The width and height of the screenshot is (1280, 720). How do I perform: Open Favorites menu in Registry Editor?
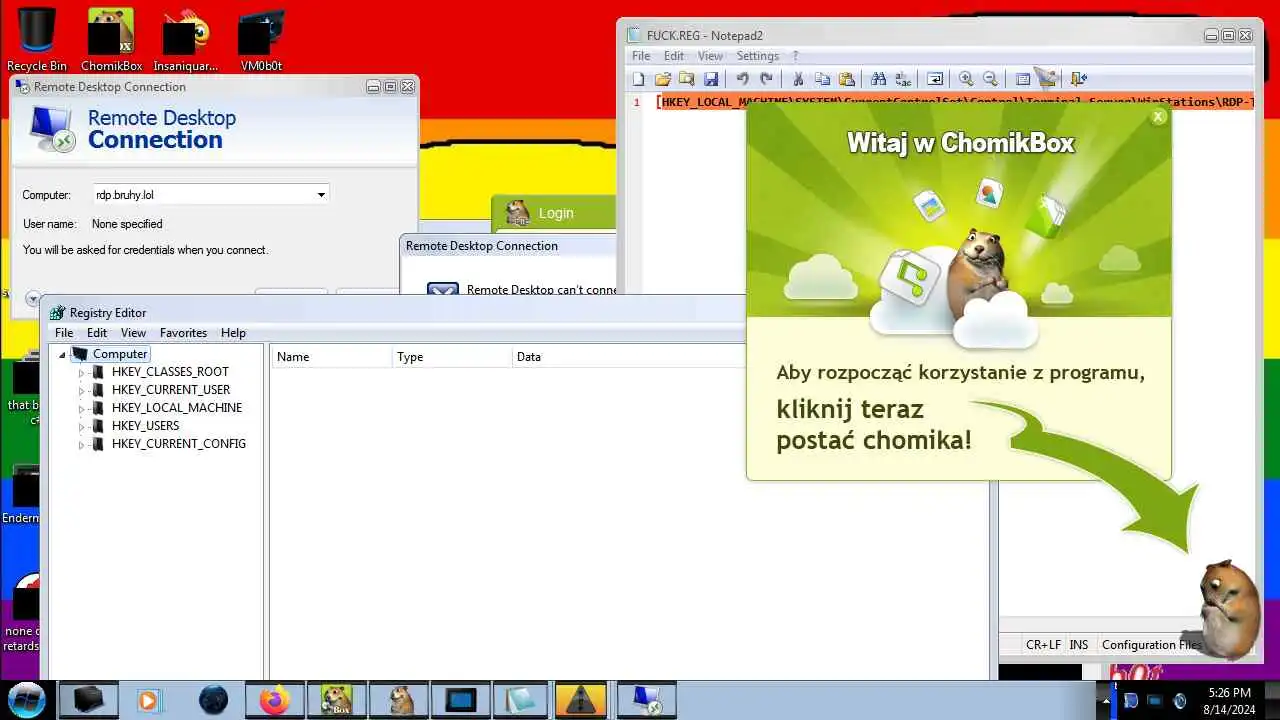(x=183, y=333)
